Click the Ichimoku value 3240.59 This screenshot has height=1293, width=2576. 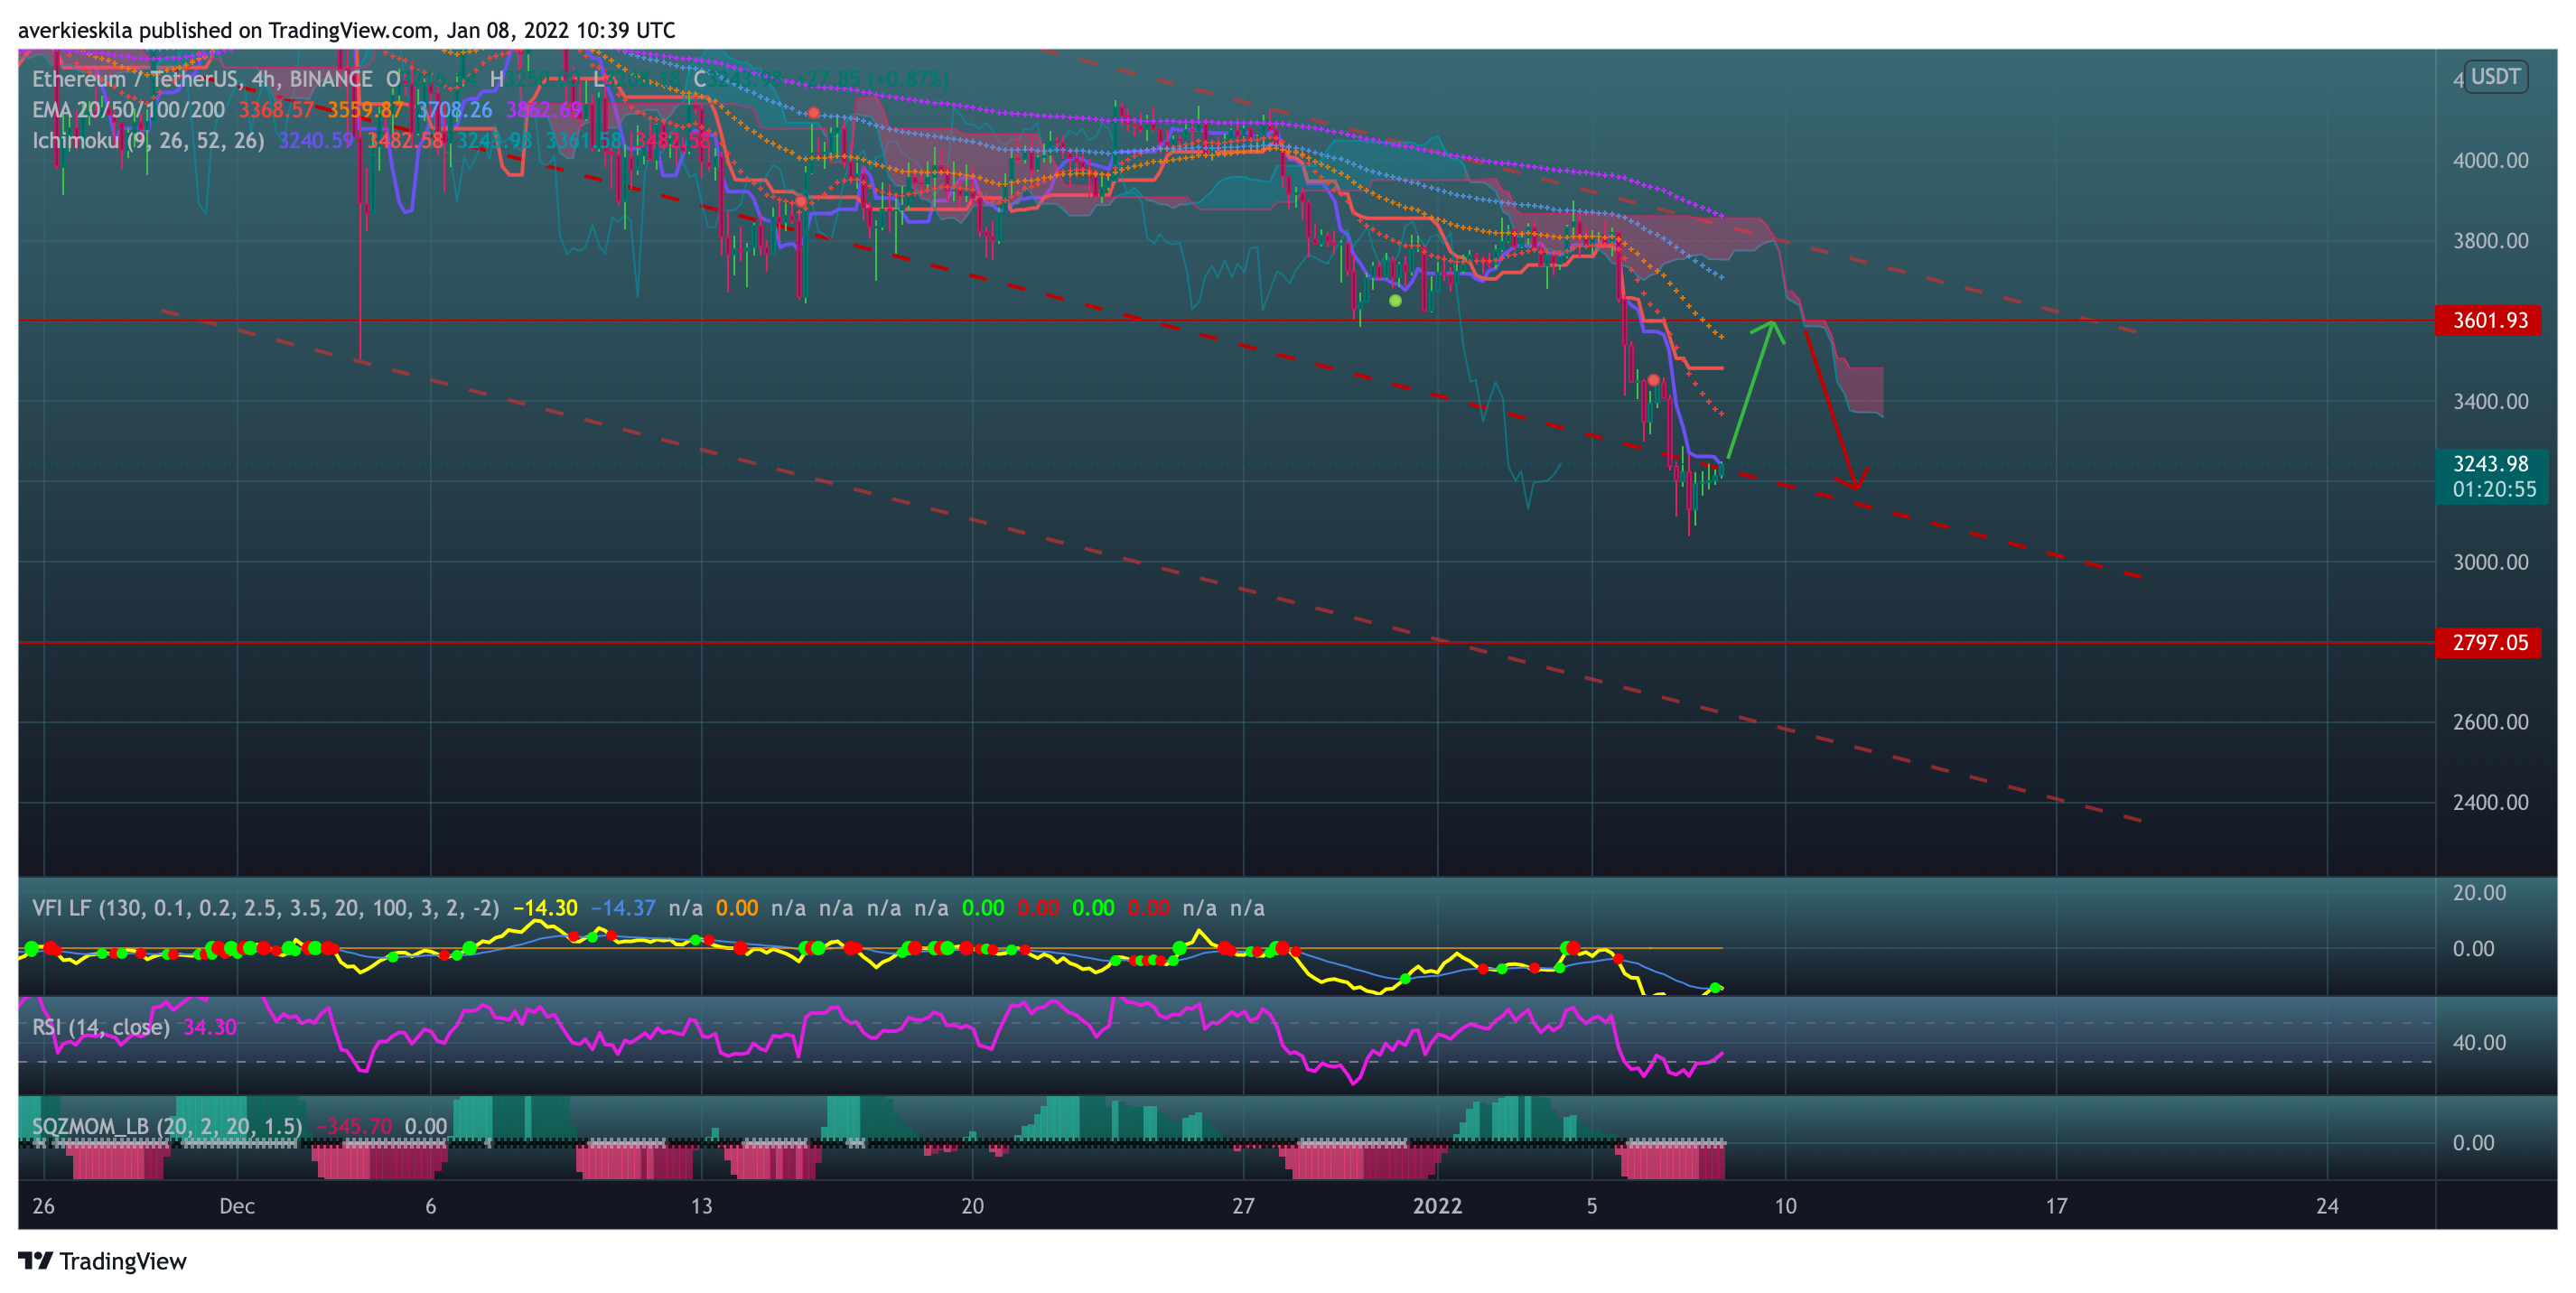(316, 141)
